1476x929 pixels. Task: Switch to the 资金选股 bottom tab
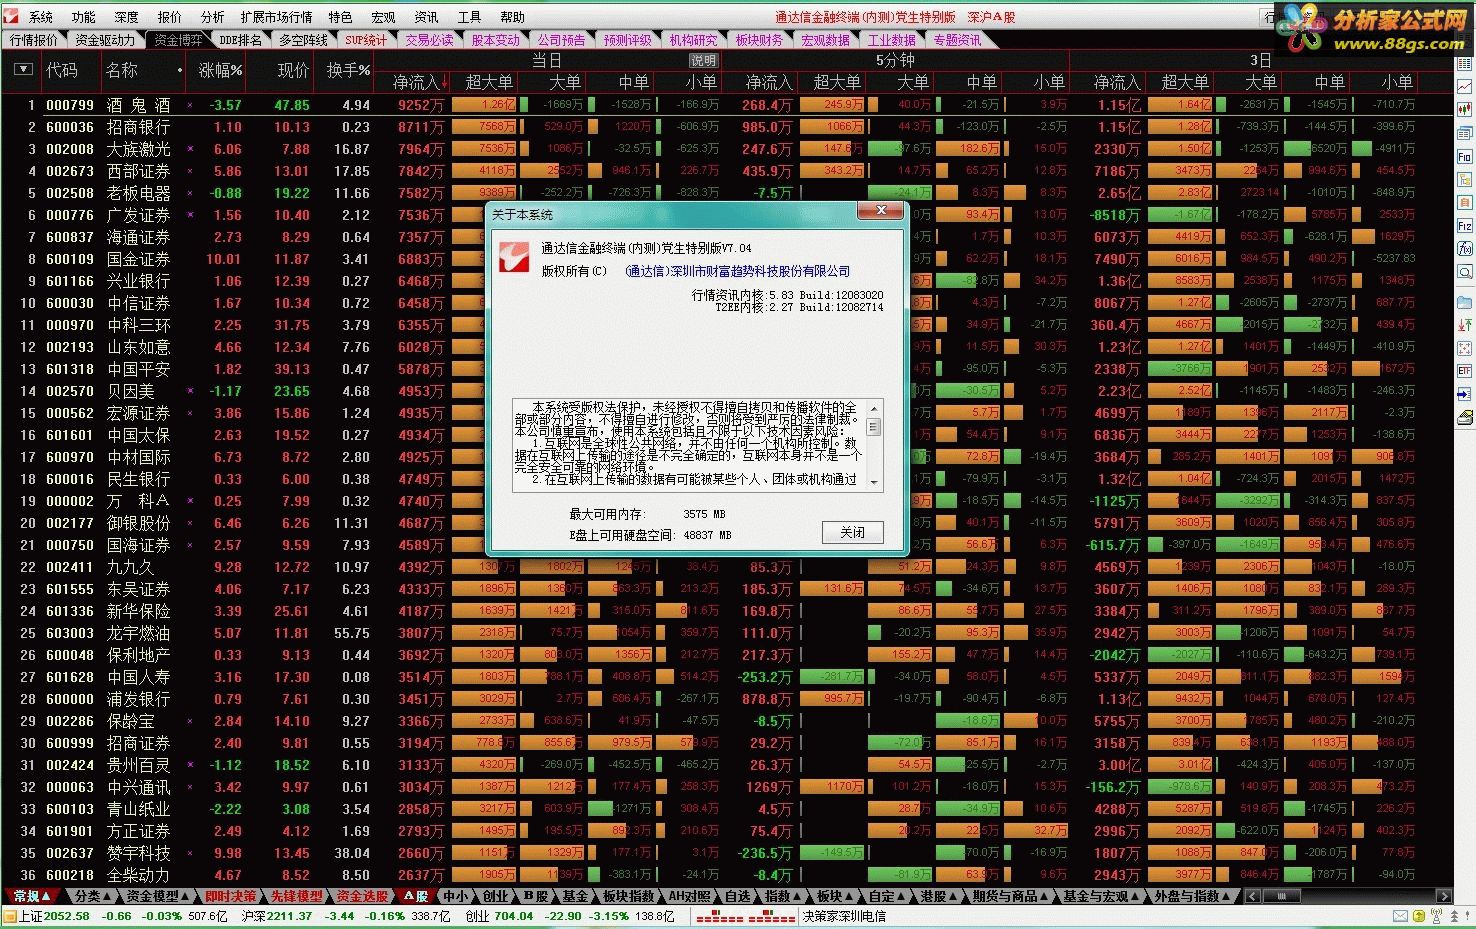coord(361,896)
